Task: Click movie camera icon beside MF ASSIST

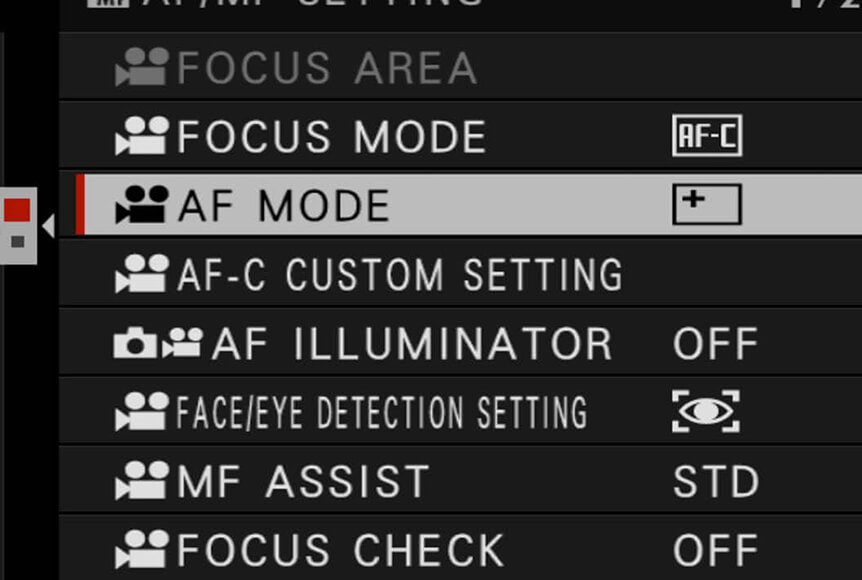Action: click(142, 481)
